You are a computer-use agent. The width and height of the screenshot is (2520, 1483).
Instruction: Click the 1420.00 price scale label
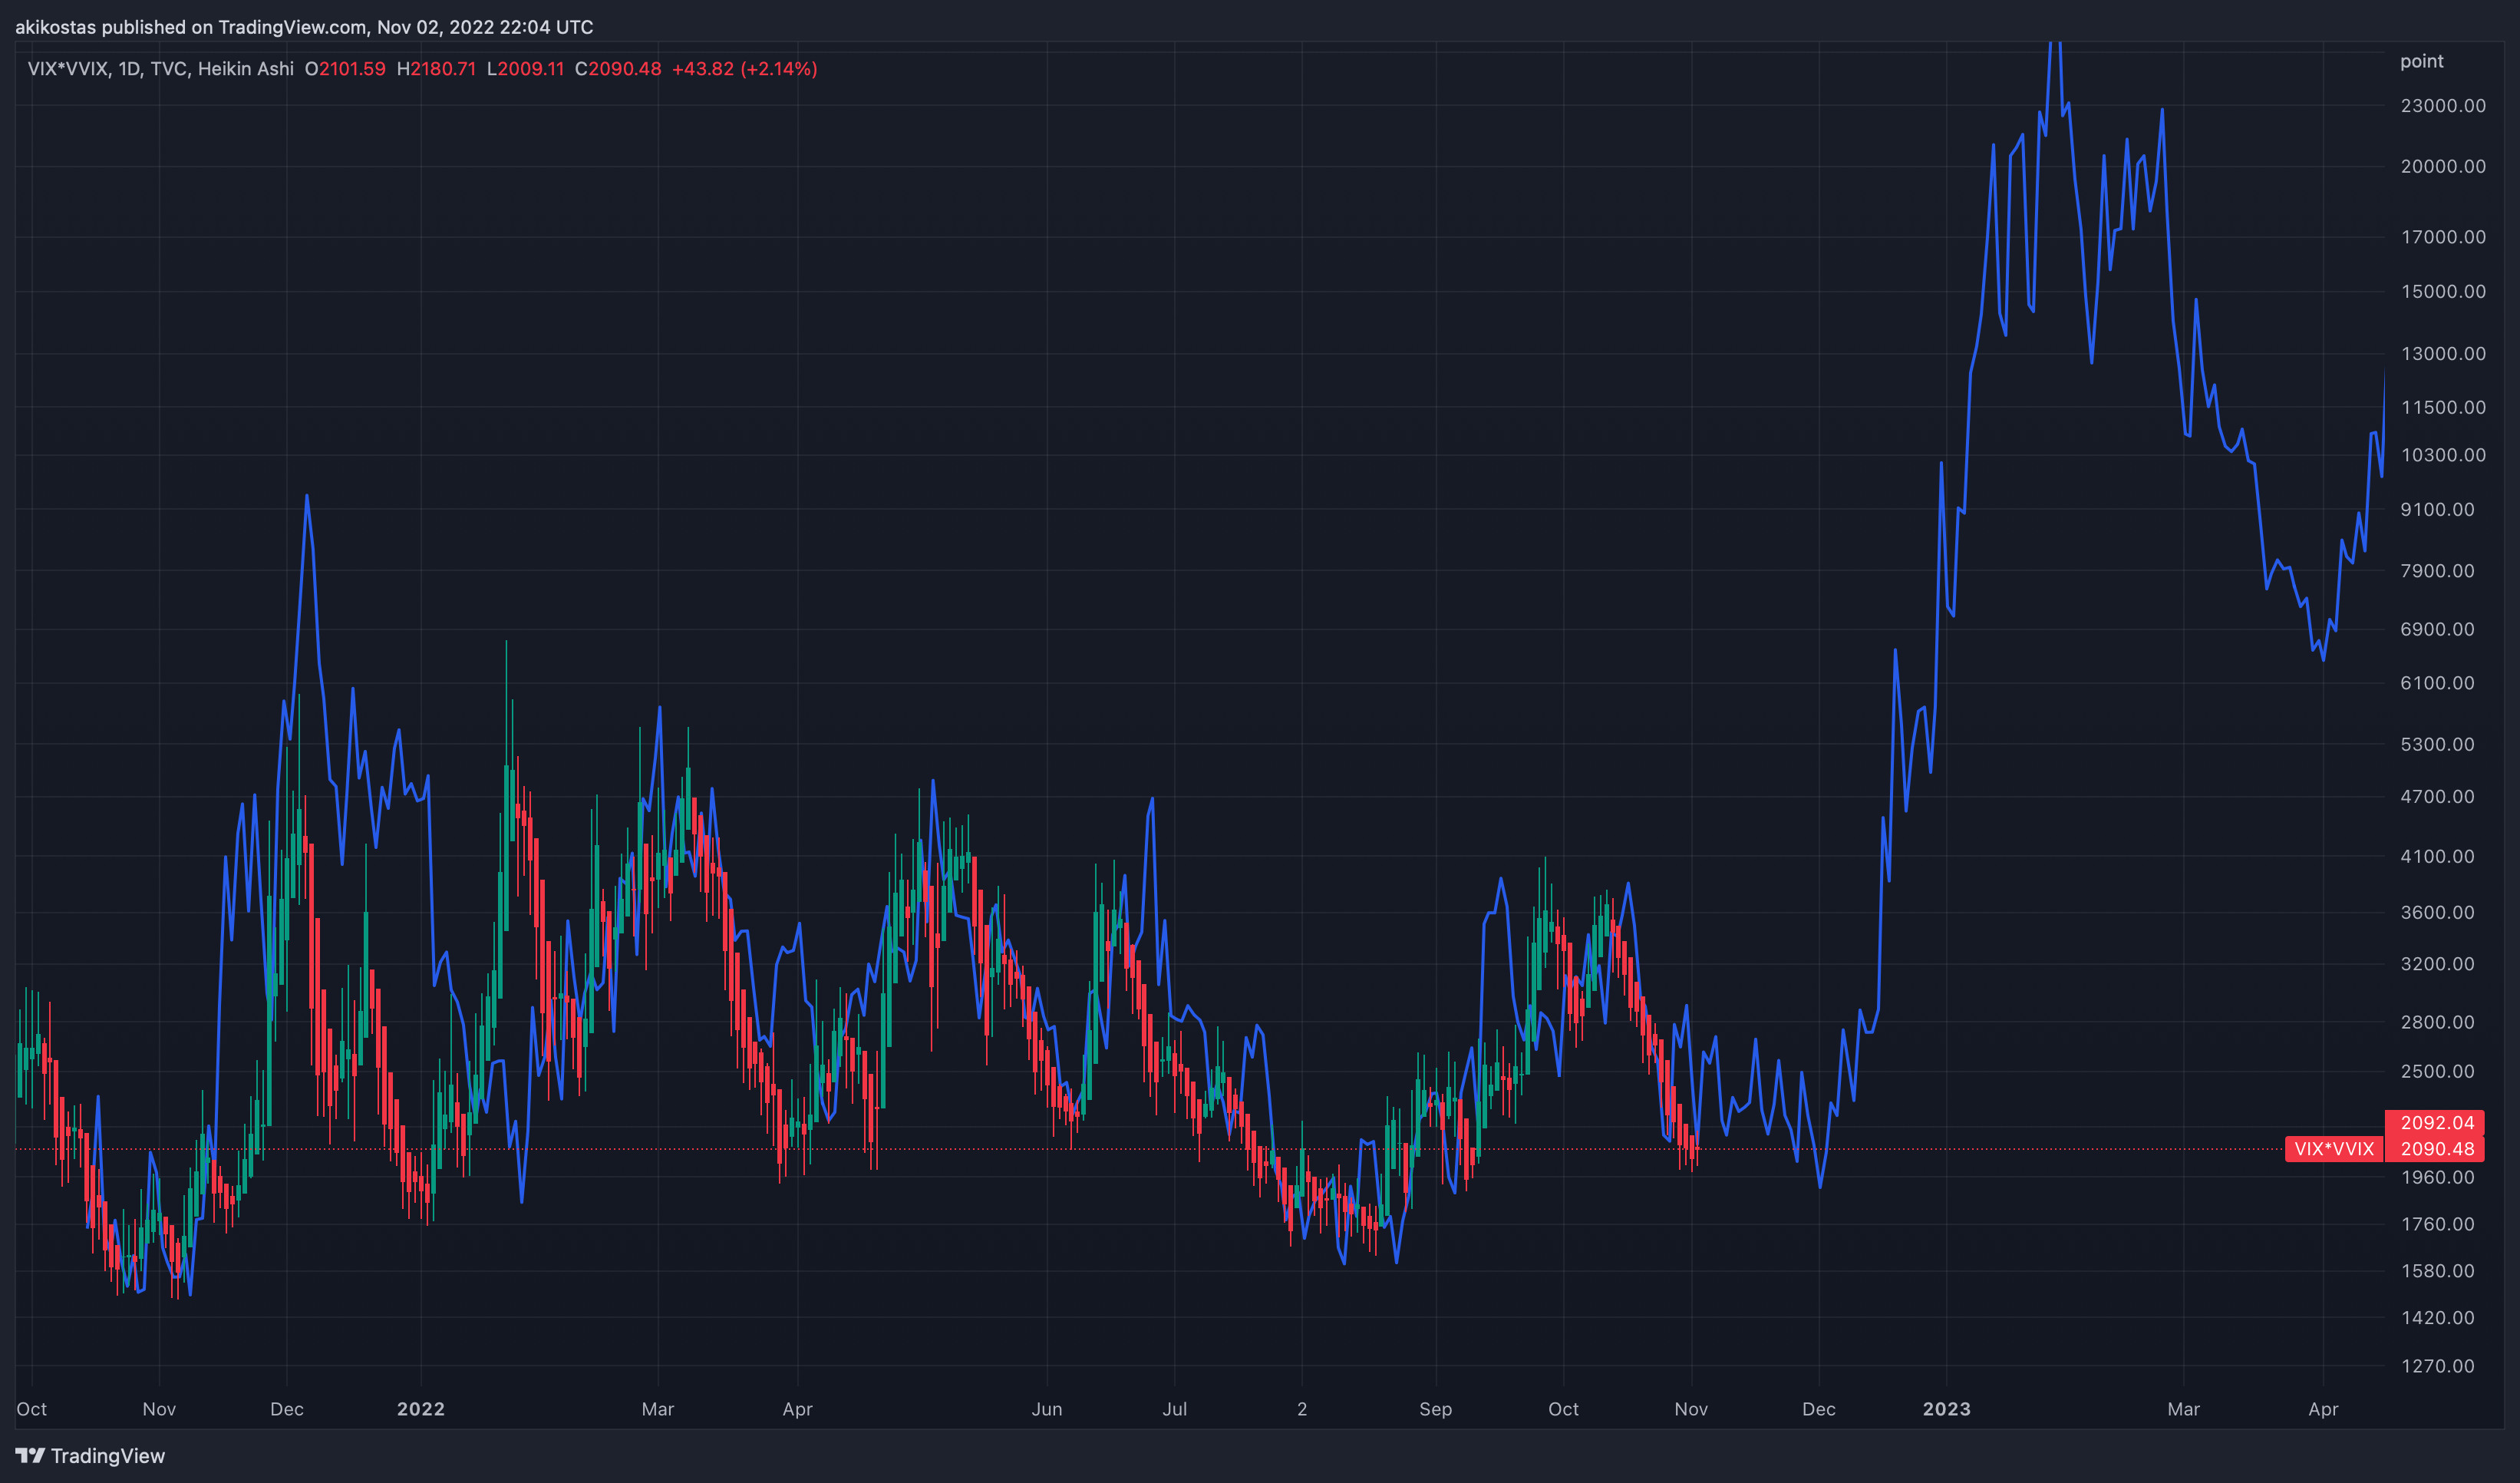[x=2437, y=1318]
